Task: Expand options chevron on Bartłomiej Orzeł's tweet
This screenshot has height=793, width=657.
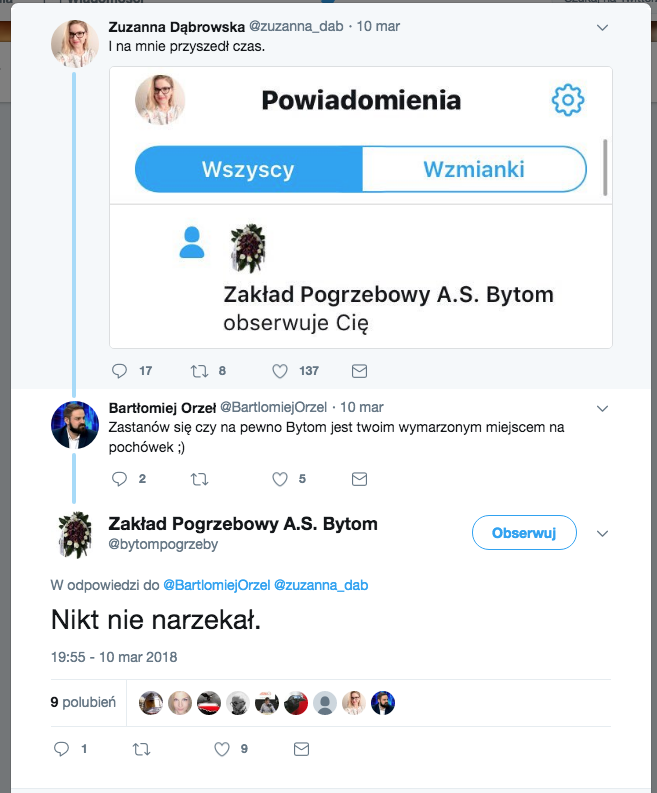Action: [x=602, y=408]
